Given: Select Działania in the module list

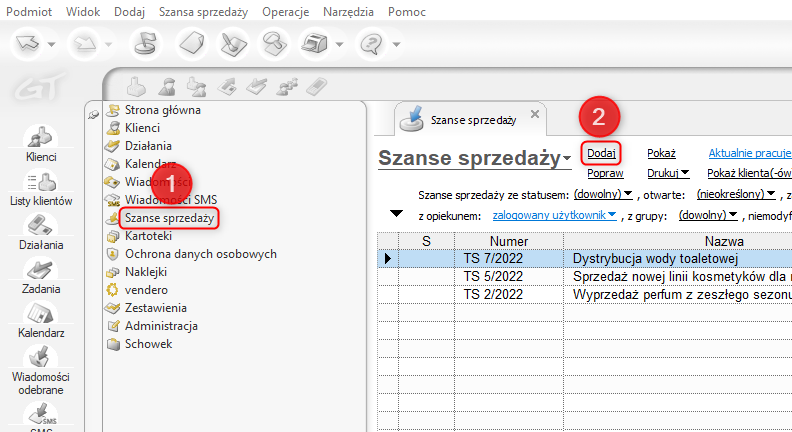Looking at the screenshot, I should (148, 146).
